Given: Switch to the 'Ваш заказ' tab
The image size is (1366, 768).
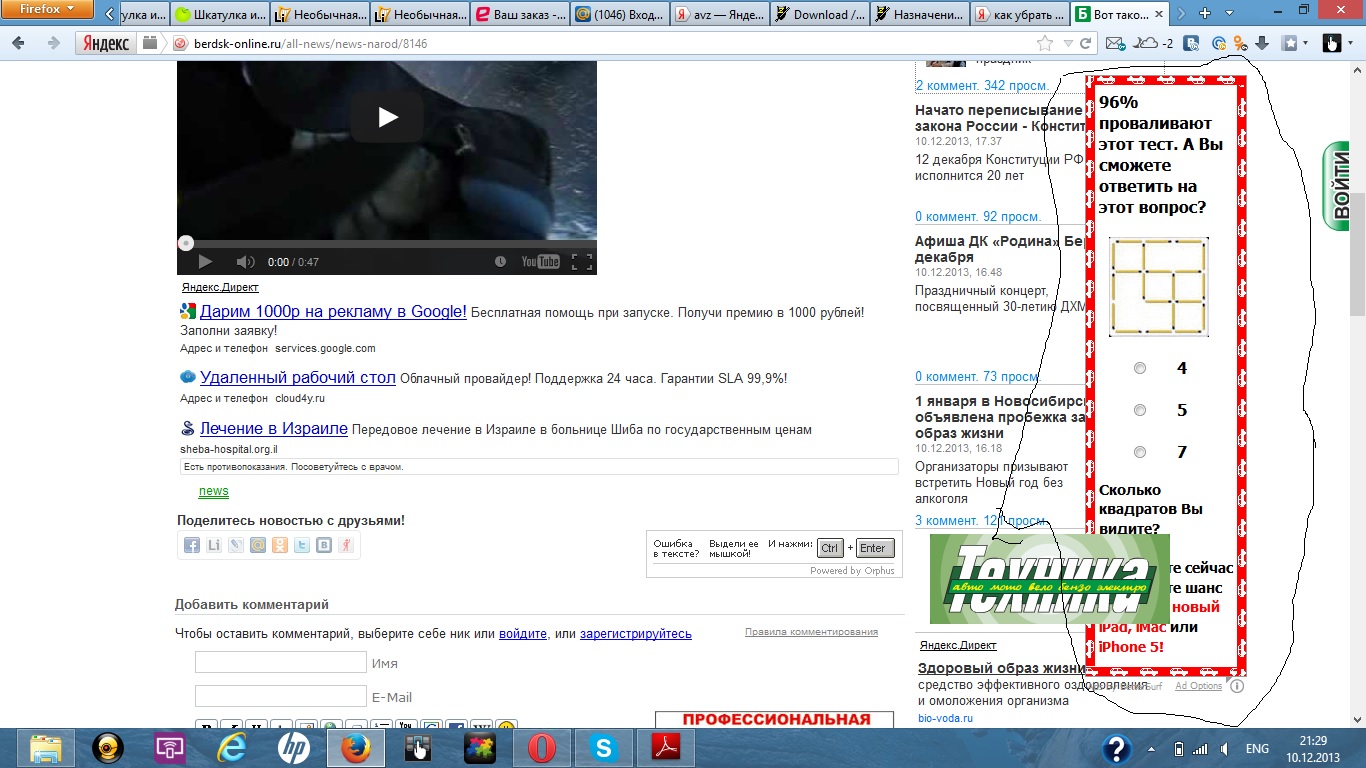Looking at the screenshot, I should point(520,14).
